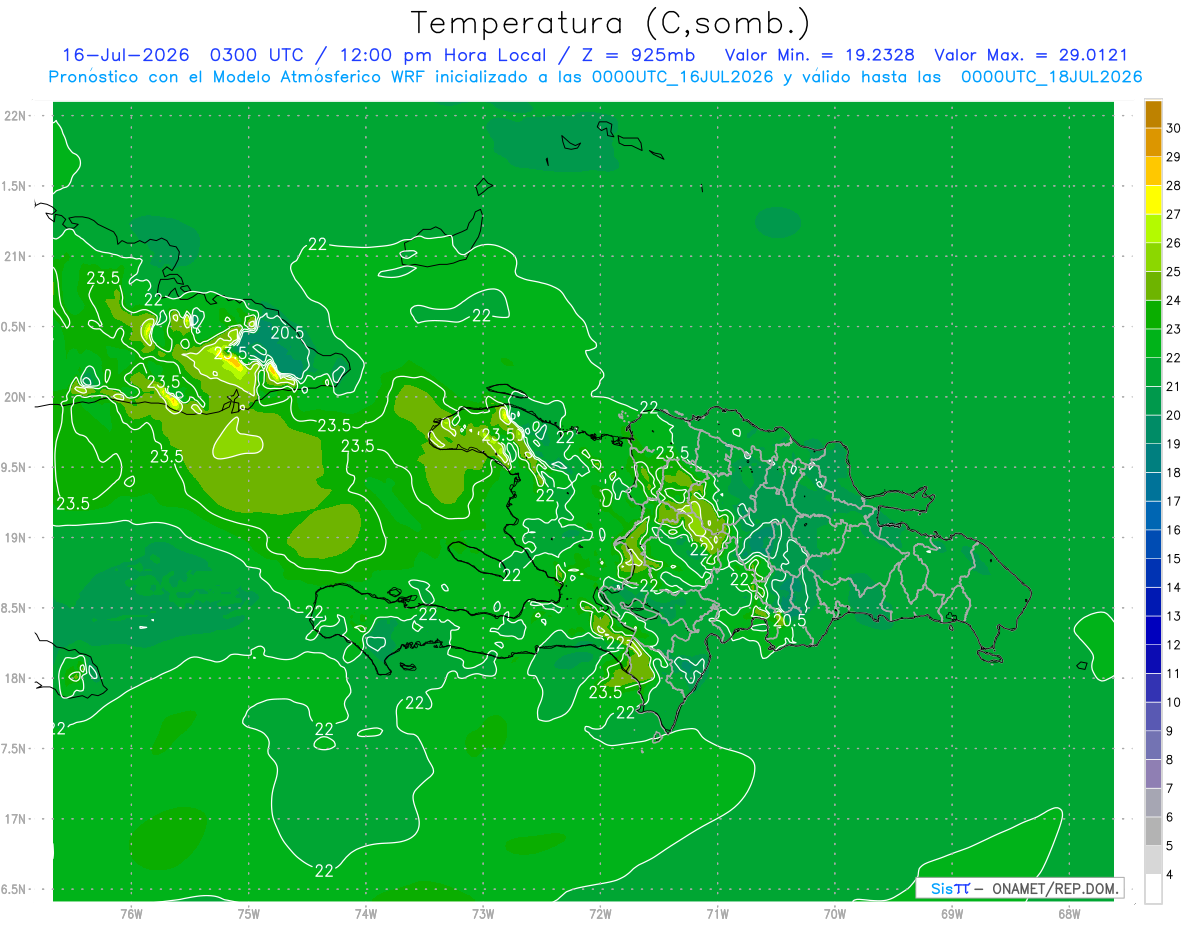Click the "75W" longitude axis label
Screen dimensions: 1200x927
click(x=249, y=913)
